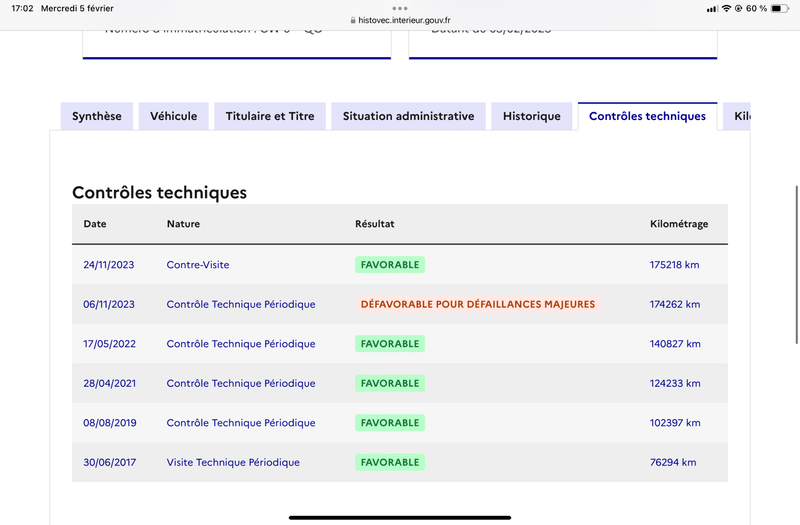Open the Synthèse tab
This screenshot has width=800, height=525.
[97, 116]
